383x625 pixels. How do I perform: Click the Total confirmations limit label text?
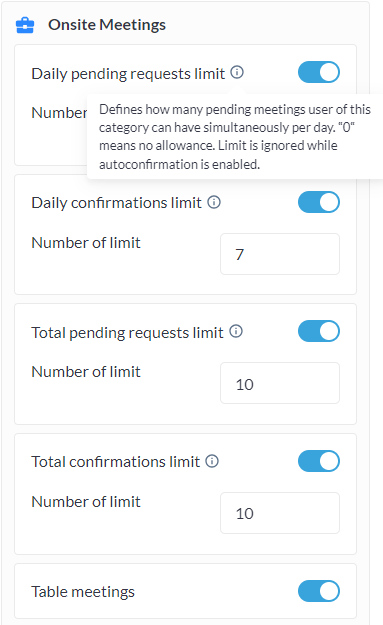tap(116, 462)
